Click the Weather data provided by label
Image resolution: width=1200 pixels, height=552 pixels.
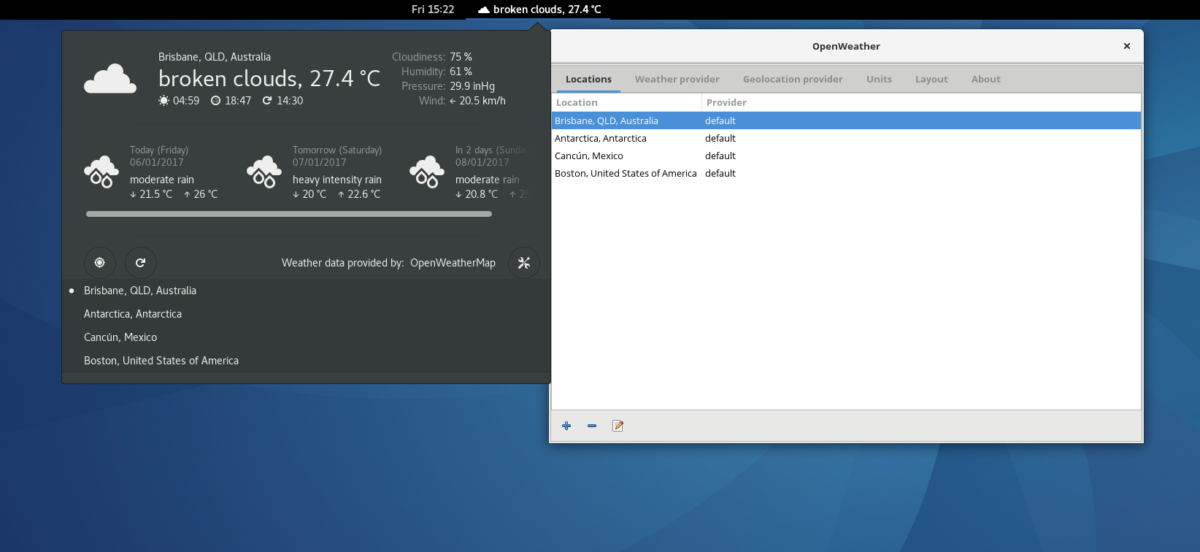[x=343, y=263]
